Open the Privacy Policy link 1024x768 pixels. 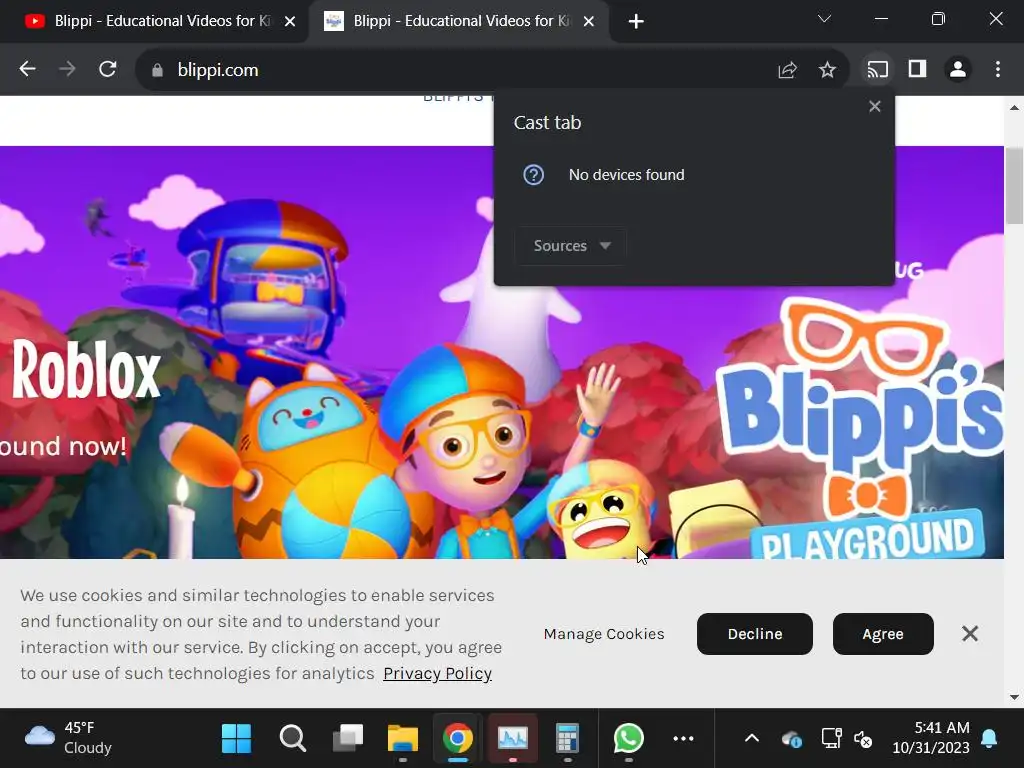pos(438,673)
